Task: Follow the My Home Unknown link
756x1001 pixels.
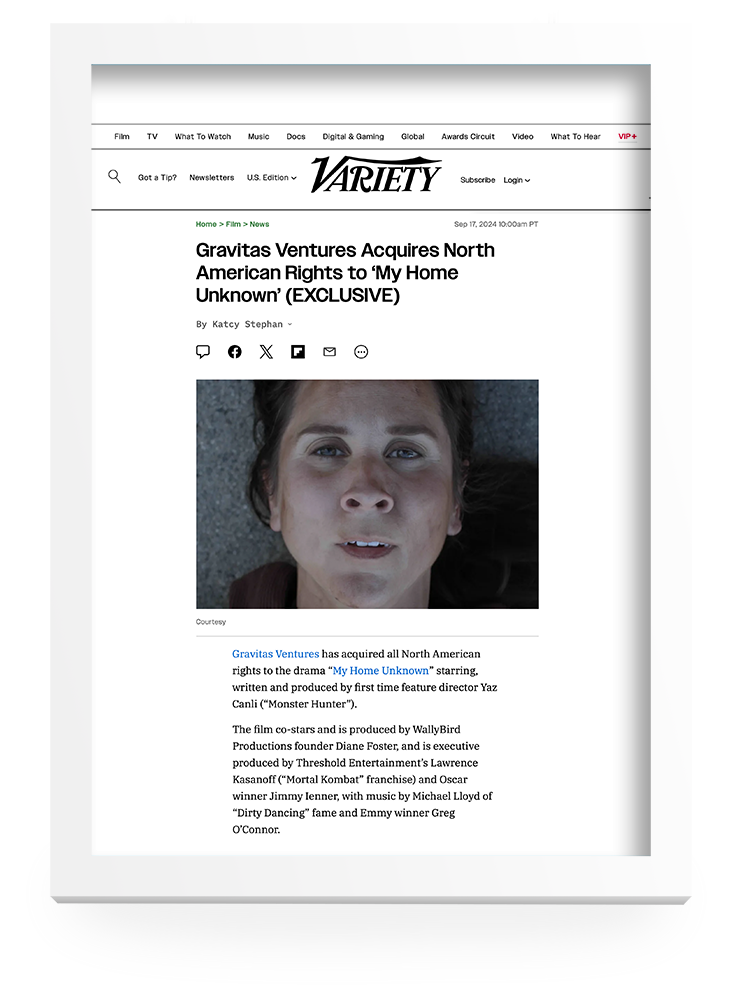Action: [x=381, y=670]
